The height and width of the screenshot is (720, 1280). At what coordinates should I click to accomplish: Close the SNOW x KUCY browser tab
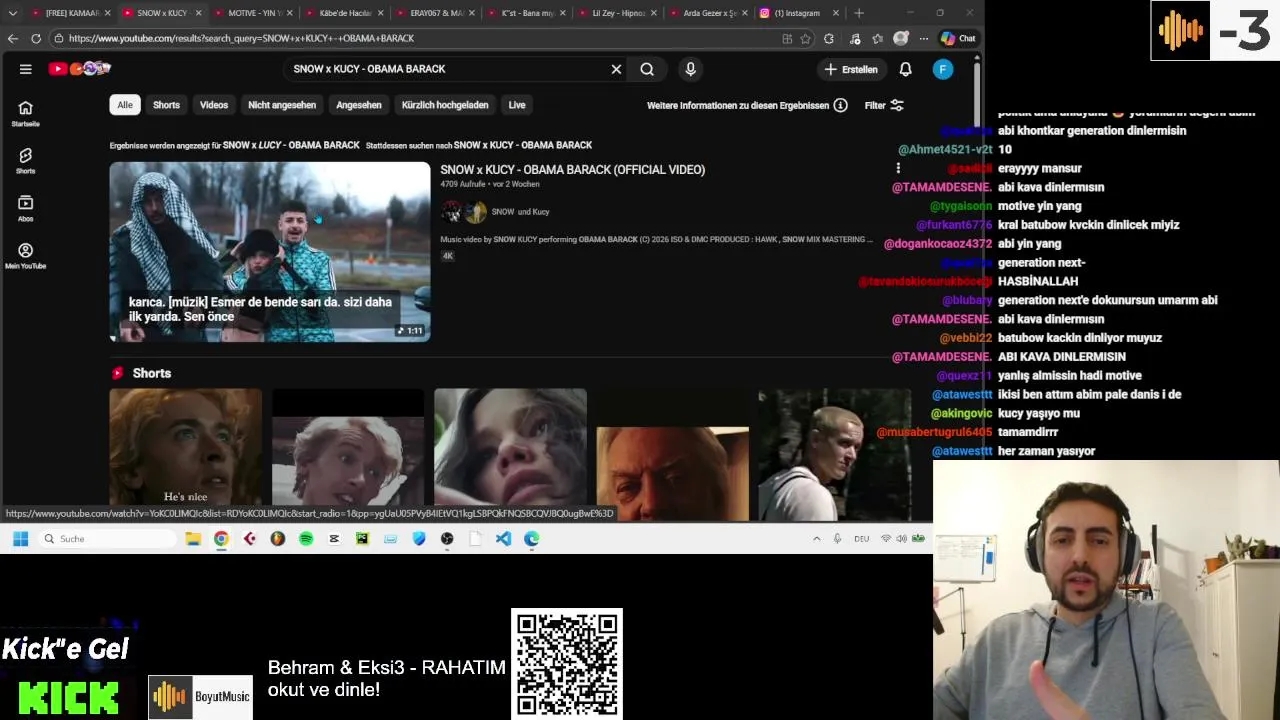coord(198,13)
